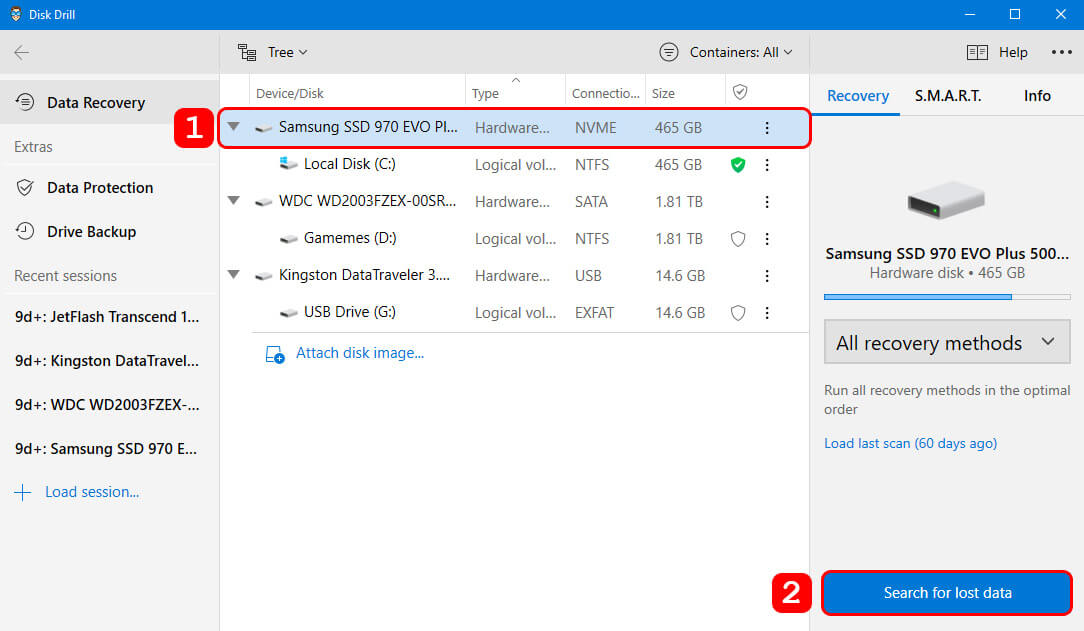Open options menu for Gamemes (D:) row
Screen dimensions: 1084x631
pos(767,238)
